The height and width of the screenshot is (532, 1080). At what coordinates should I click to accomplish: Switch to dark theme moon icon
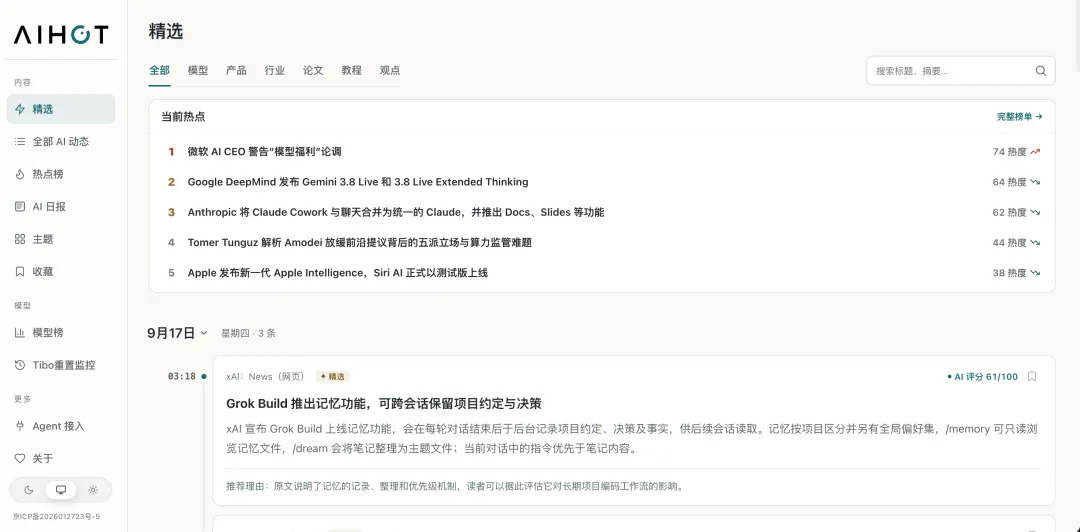(29, 490)
